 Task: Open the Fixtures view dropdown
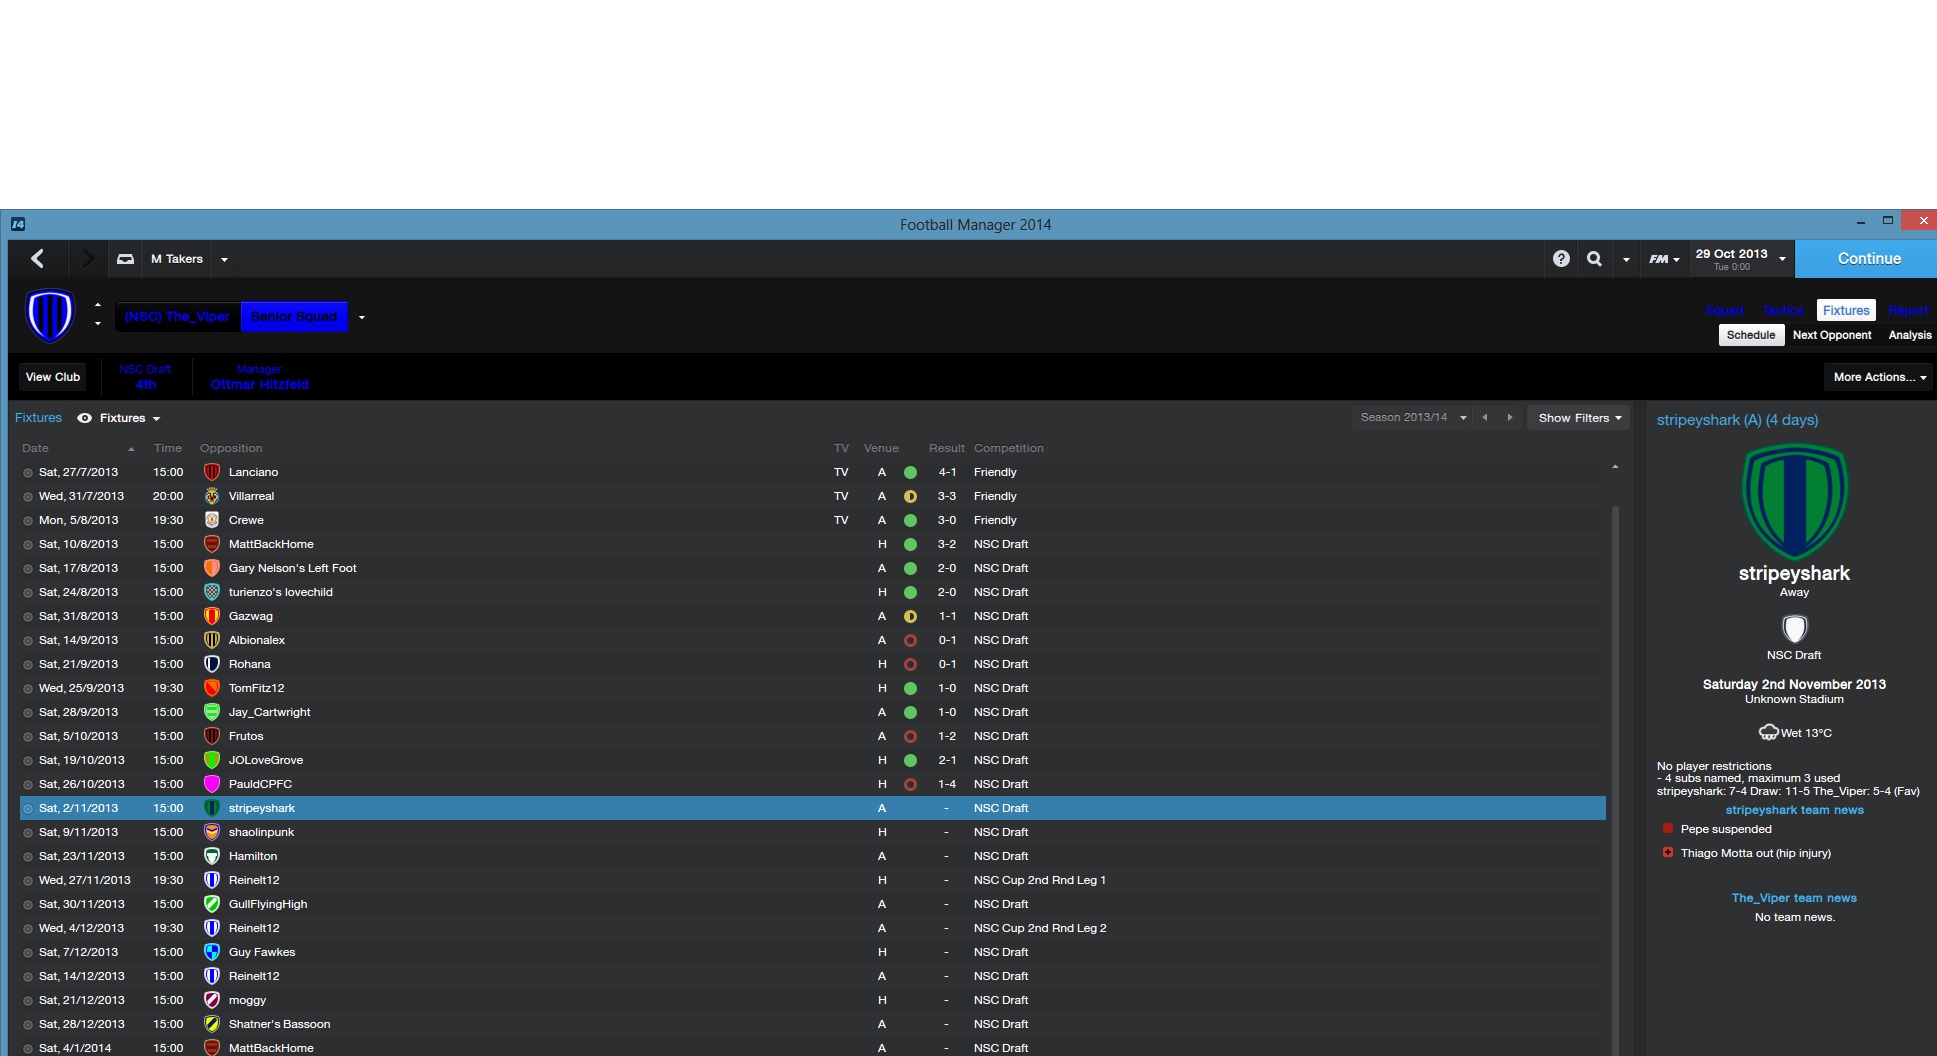click(x=130, y=418)
